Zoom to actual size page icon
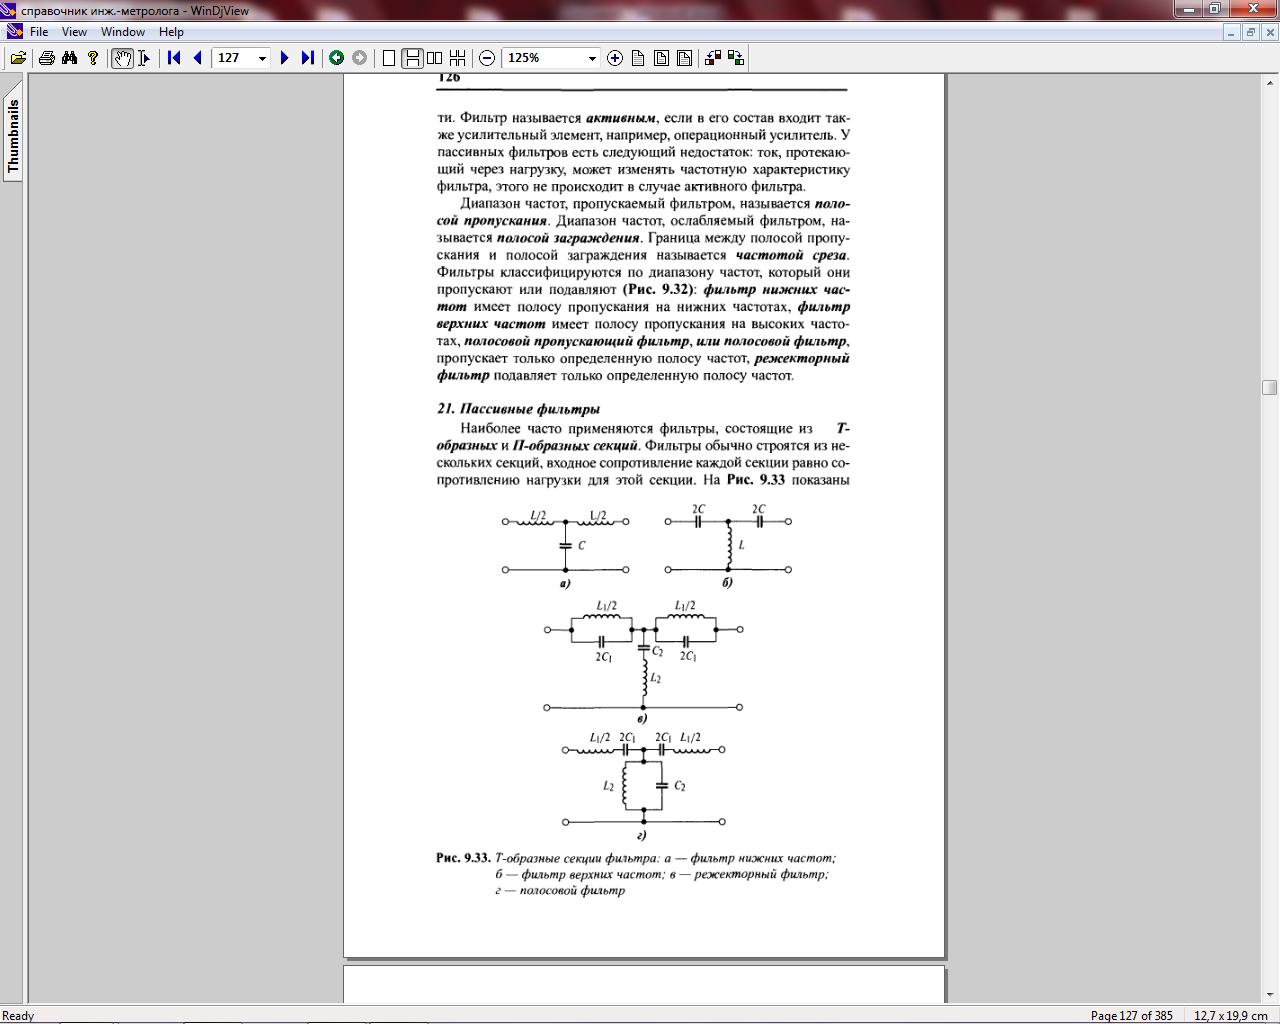The height and width of the screenshot is (1024, 1280). (x=638, y=58)
